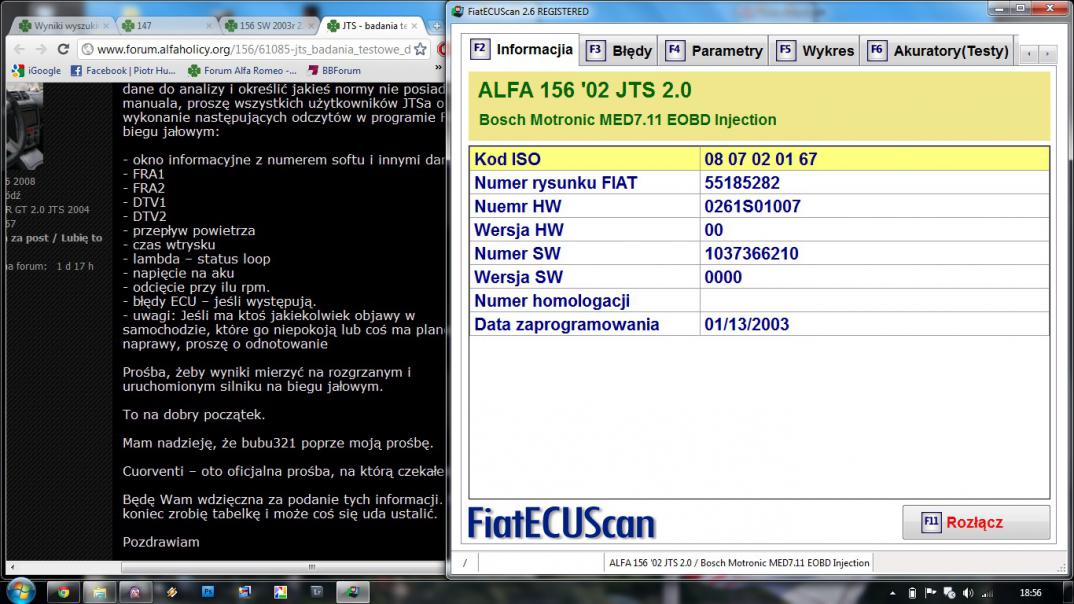Show hidden system tray icons
Screen dimensions: 1074x604
(x=892, y=593)
